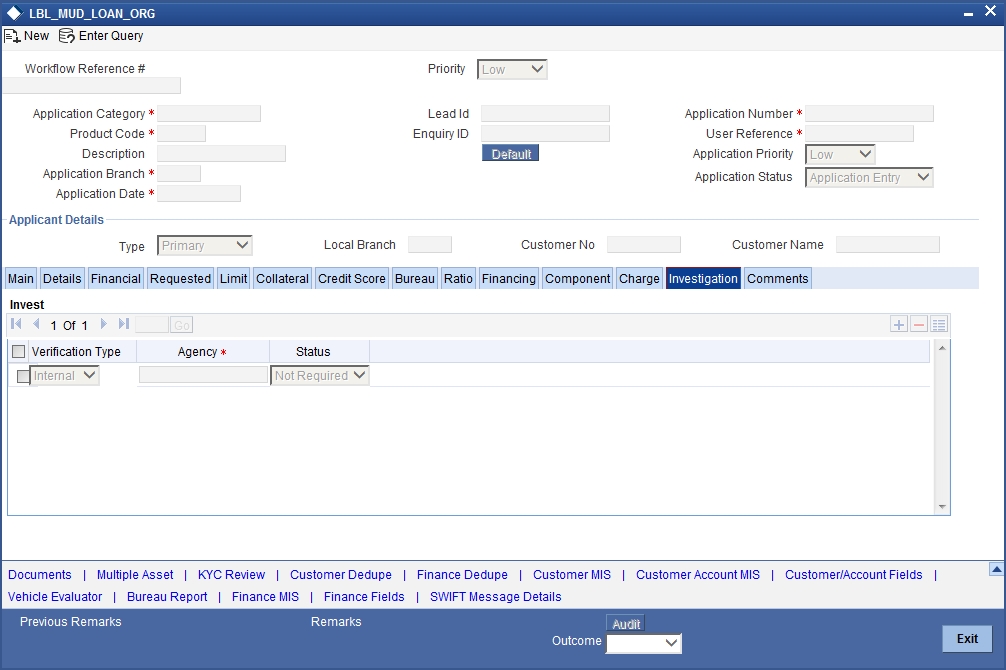
Task: Click the Enter Query icon
Action: [x=66, y=36]
